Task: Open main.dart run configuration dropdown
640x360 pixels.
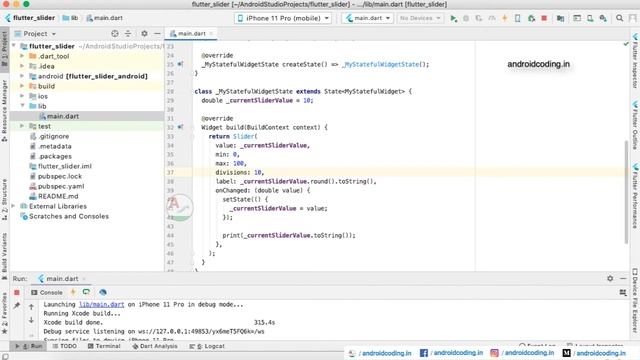Action: click(368, 18)
